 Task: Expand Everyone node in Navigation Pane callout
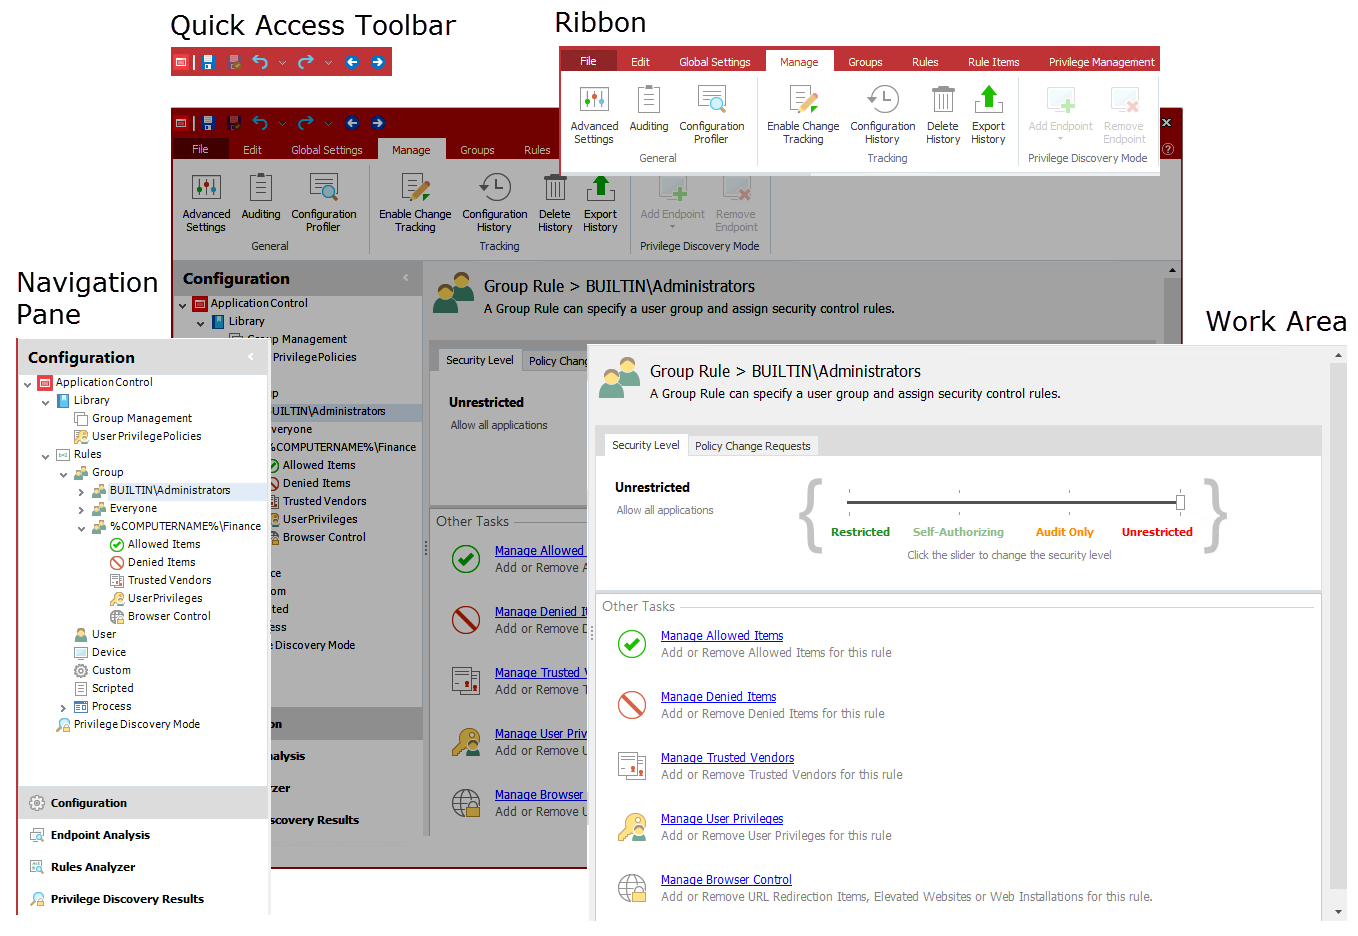point(81,510)
